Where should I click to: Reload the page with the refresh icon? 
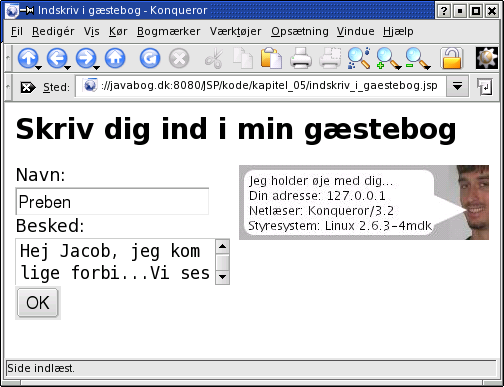[x=150, y=59]
